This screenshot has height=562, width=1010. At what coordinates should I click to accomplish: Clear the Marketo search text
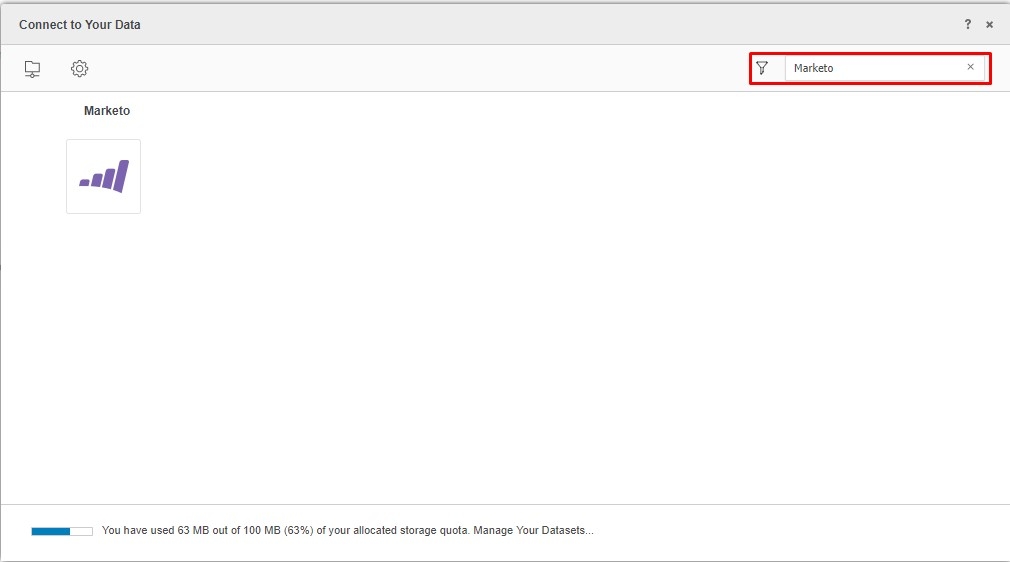(970, 67)
